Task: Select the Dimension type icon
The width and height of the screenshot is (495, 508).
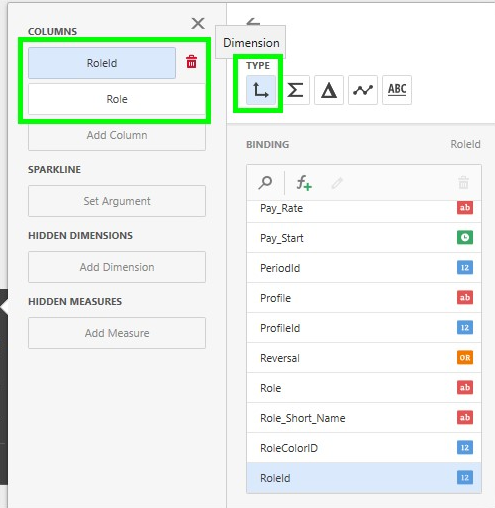Action: click(x=261, y=90)
